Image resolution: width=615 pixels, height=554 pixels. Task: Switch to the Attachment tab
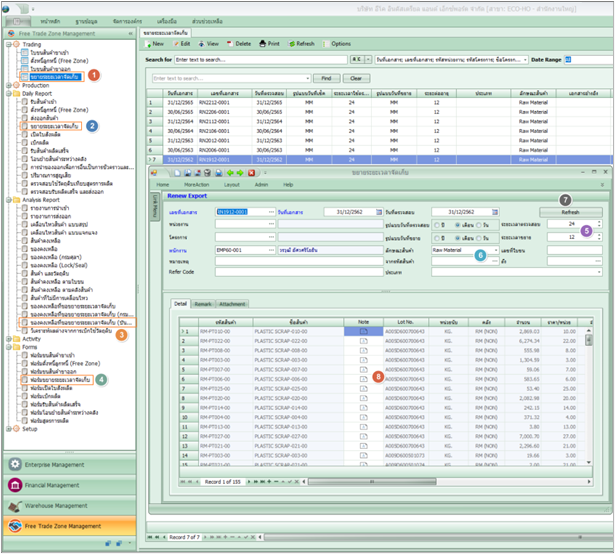point(232,304)
